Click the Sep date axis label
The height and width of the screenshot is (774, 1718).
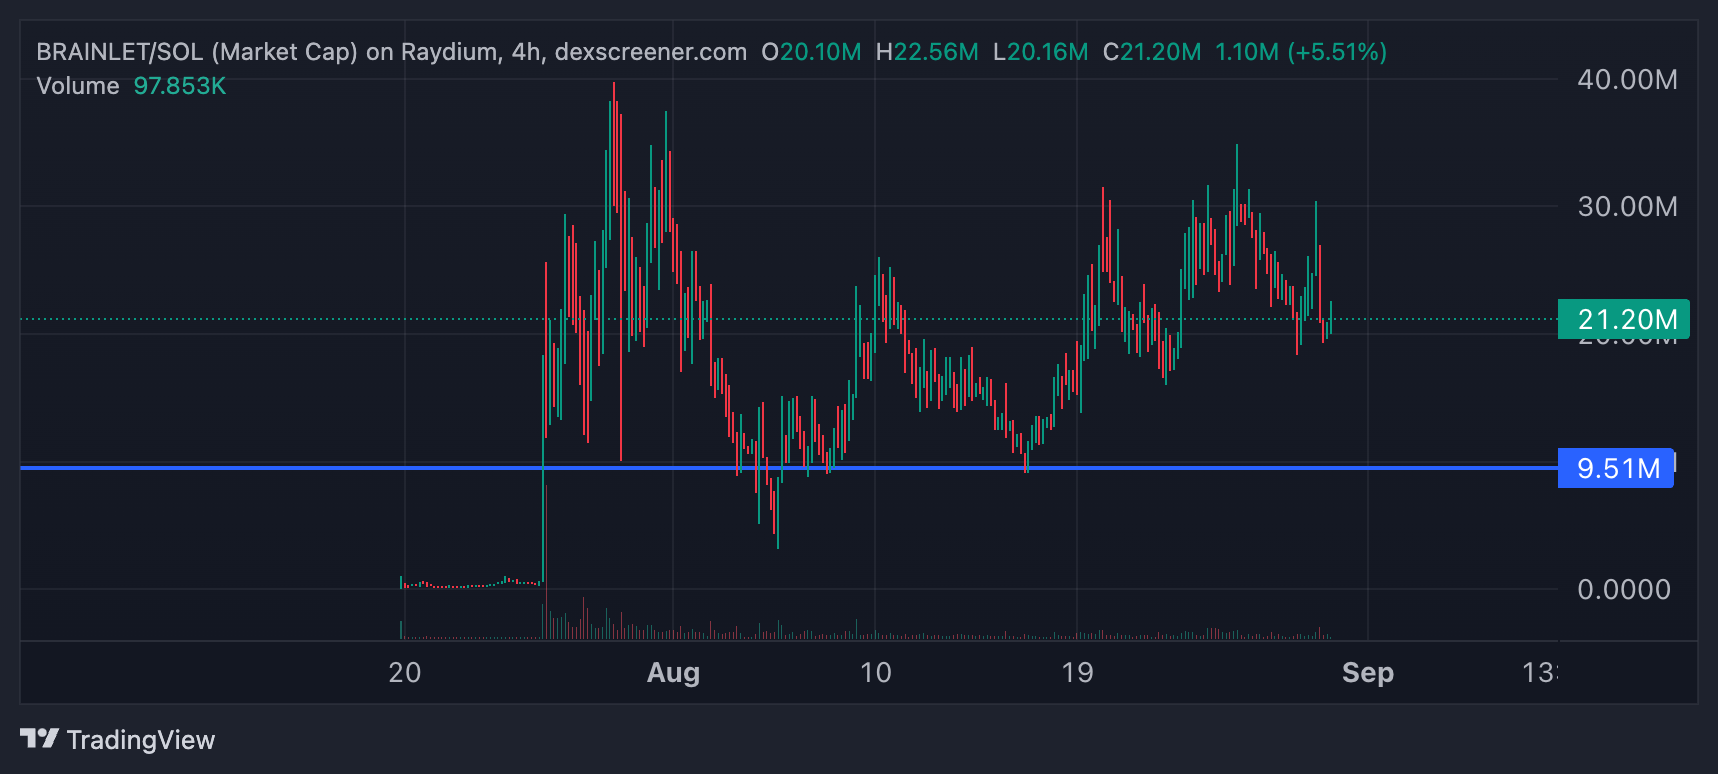click(1367, 672)
